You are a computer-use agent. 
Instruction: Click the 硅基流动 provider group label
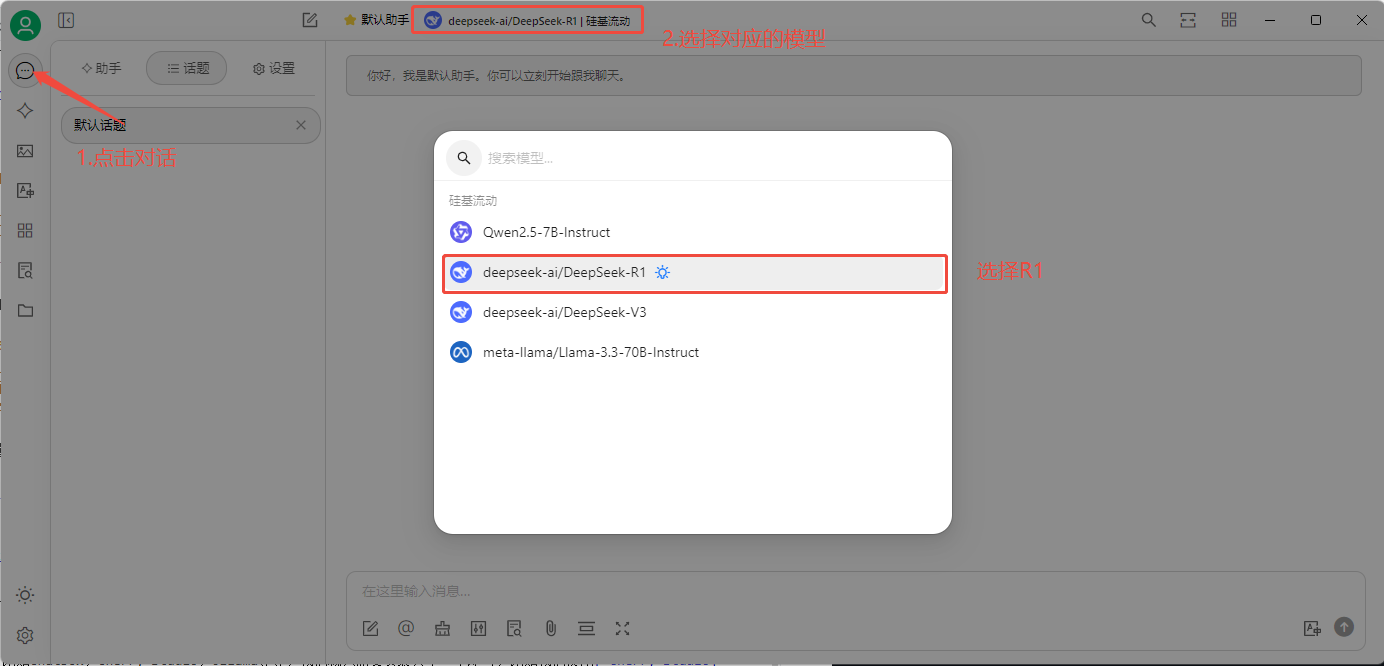pyautogui.click(x=473, y=201)
